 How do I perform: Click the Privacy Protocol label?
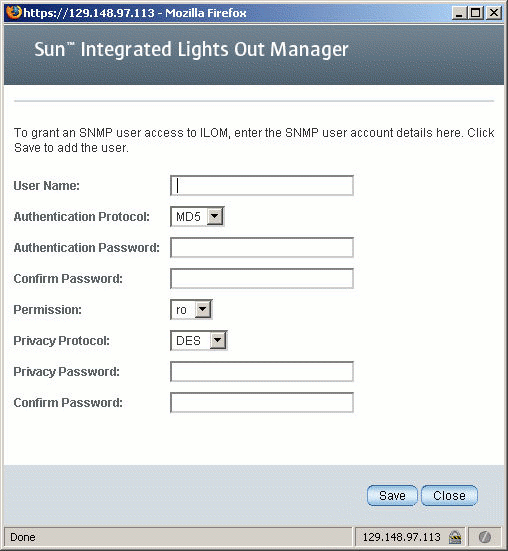click(61, 341)
